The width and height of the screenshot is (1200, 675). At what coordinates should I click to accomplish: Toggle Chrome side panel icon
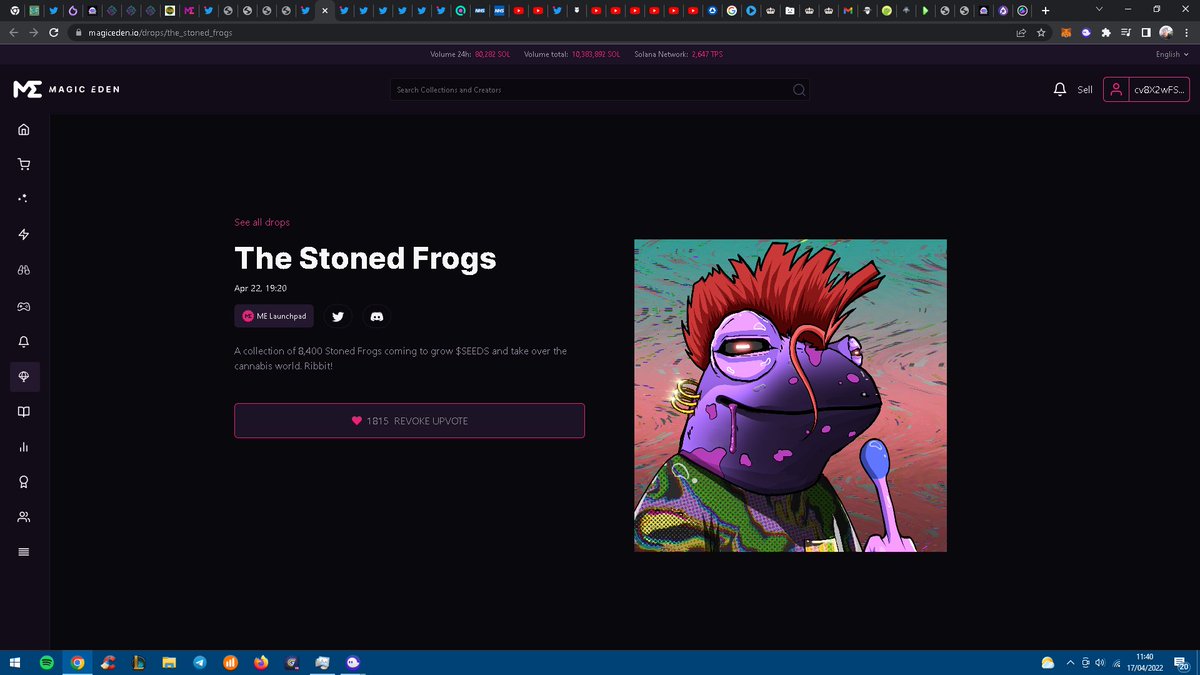pos(1146,32)
